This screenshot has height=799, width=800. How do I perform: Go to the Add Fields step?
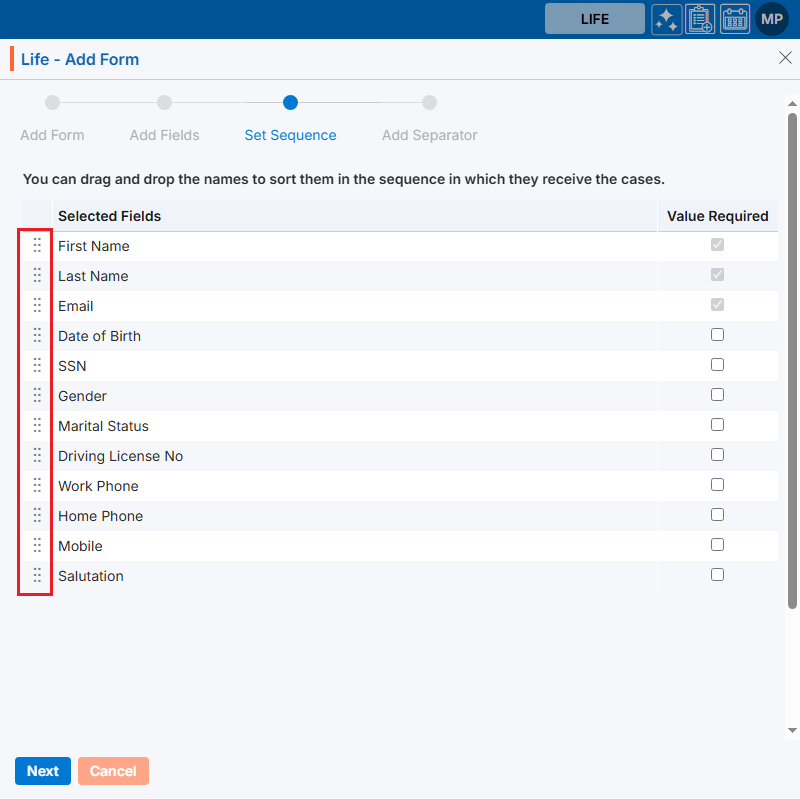coord(165,103)
